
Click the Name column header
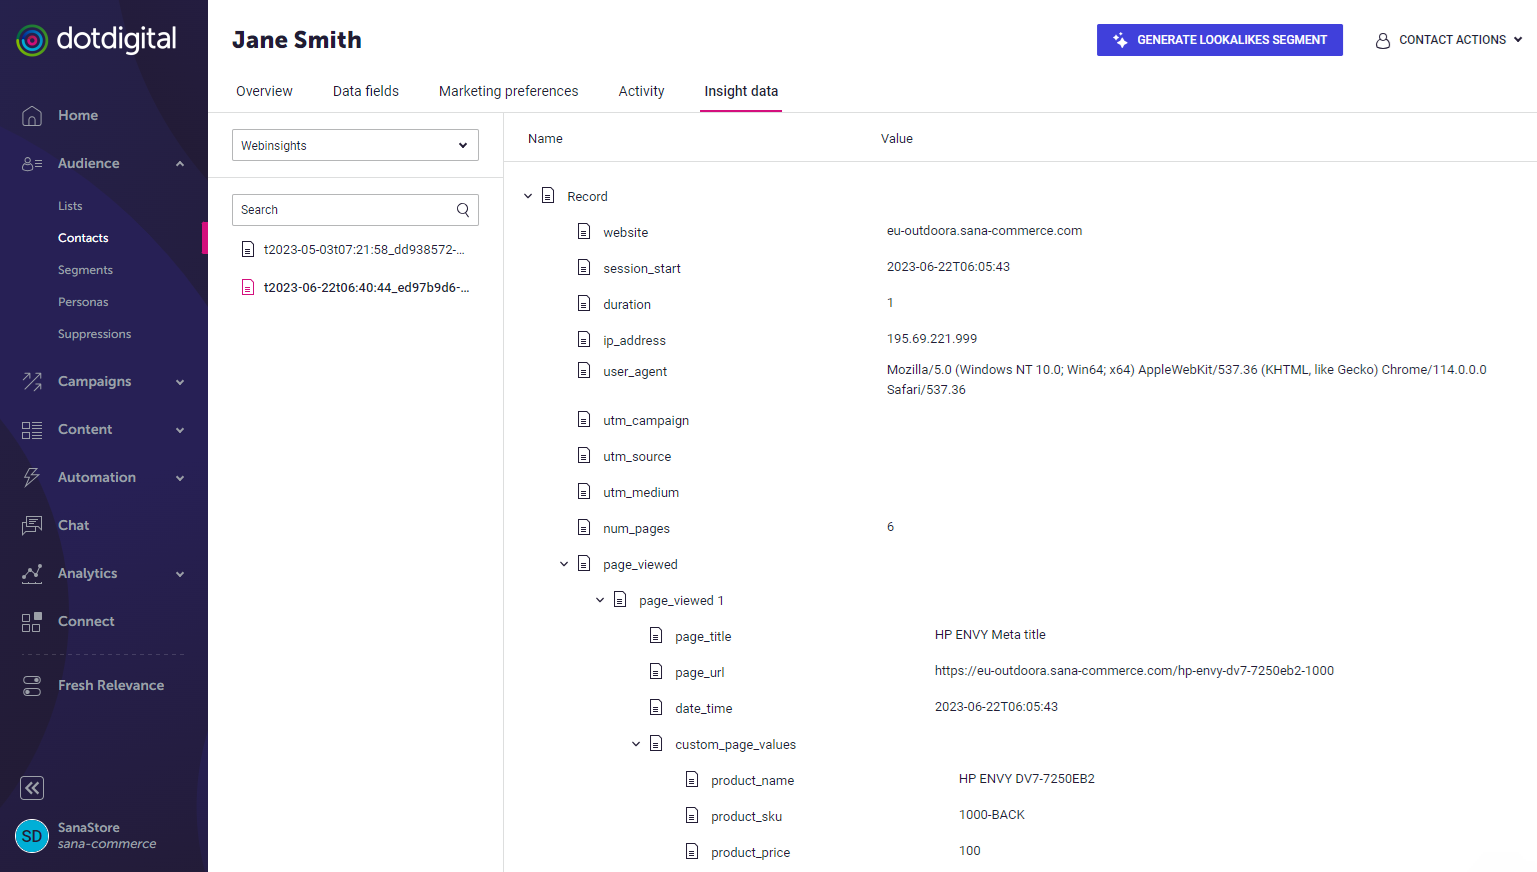click(545, 139)
